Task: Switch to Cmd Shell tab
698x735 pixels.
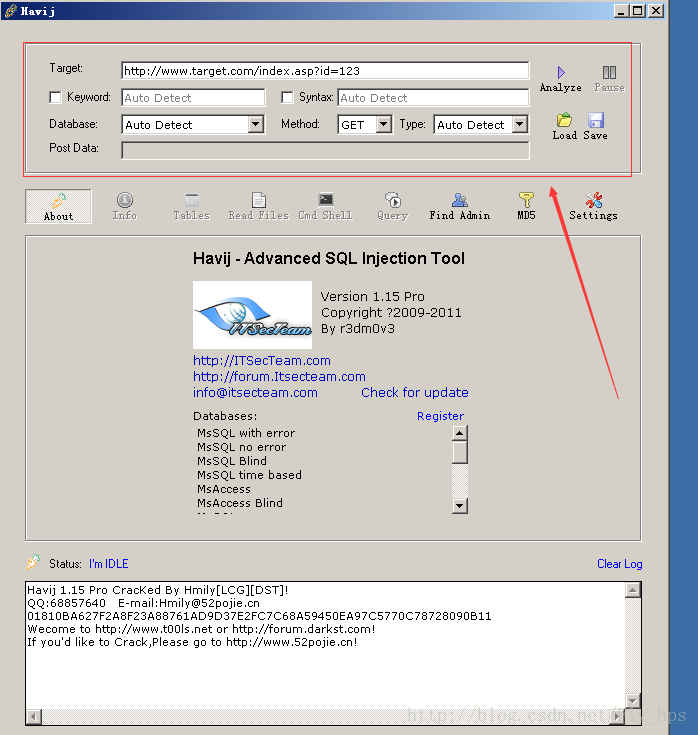Action: (326, 206)
